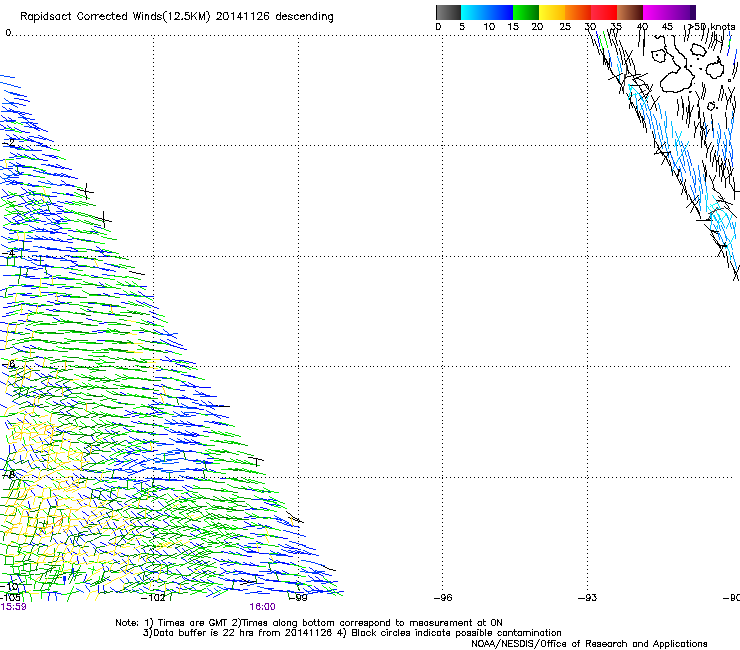Image resolution: width=740 pixels, height=650 pixels.
Task: Click the '-2' latitude axis label
Action: (x=9, y=142)
